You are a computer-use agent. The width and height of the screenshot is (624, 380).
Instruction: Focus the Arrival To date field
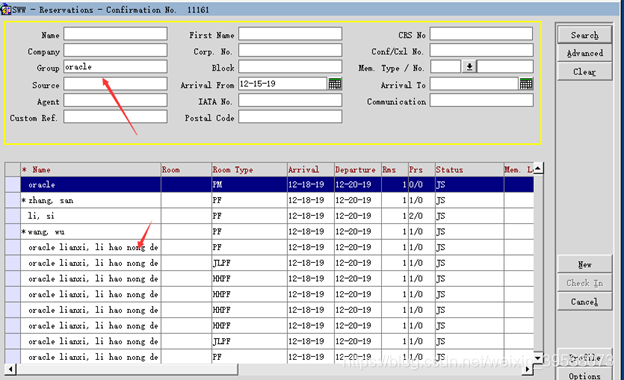[x=474, y=84]
